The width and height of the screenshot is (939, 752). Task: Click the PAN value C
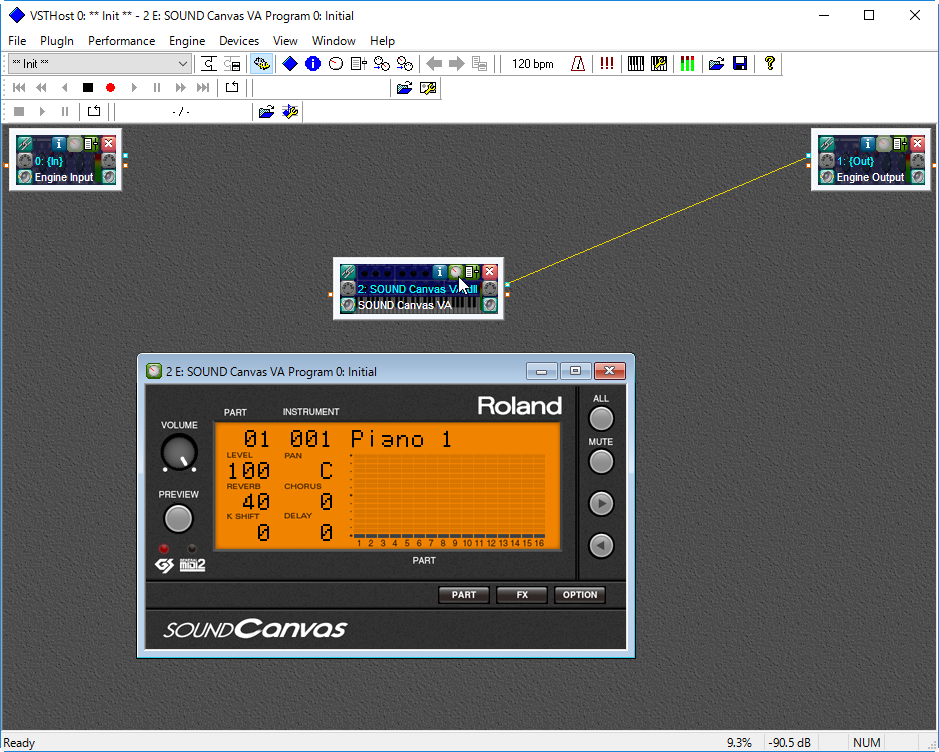(326, 471)
